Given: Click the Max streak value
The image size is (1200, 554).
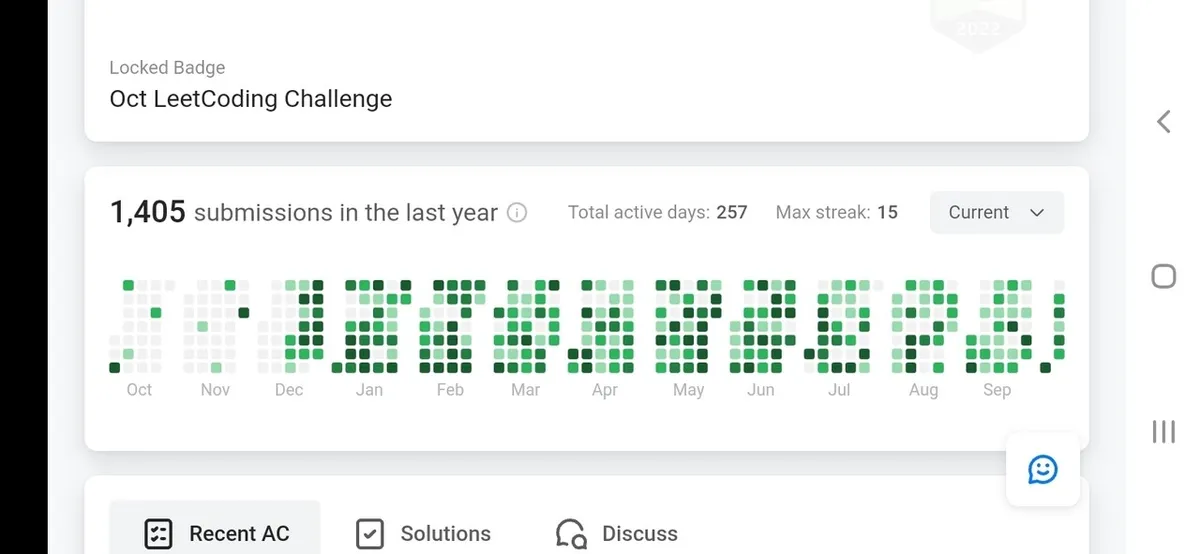Looking at the screenshot, I should [886, 213].
